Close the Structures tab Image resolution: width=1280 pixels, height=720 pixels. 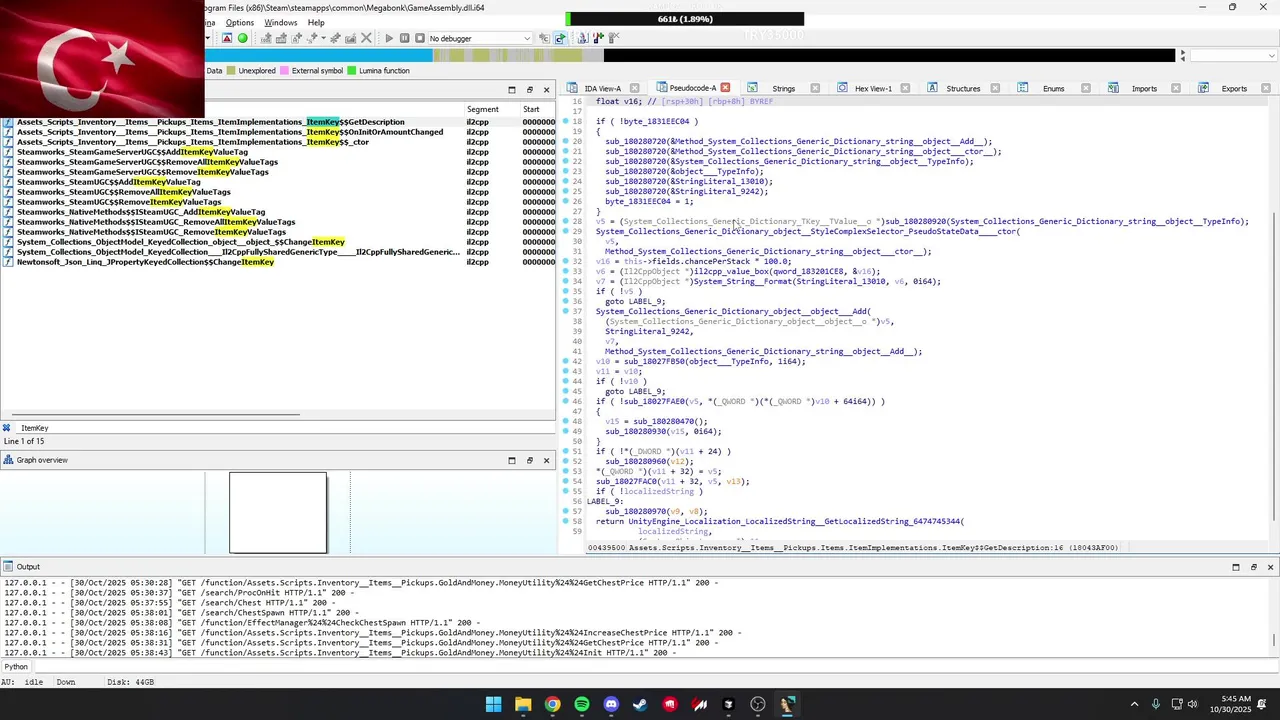pyautogui.click(x=996, y=88)
